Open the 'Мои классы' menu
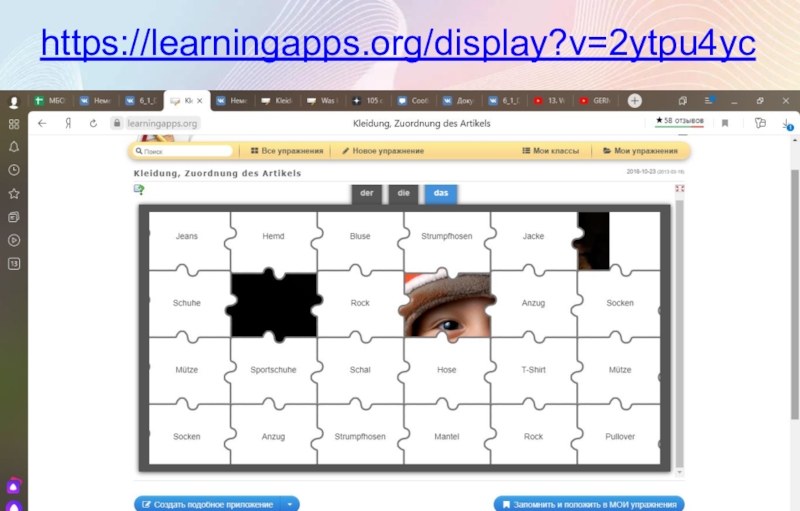 click(550, 151)
